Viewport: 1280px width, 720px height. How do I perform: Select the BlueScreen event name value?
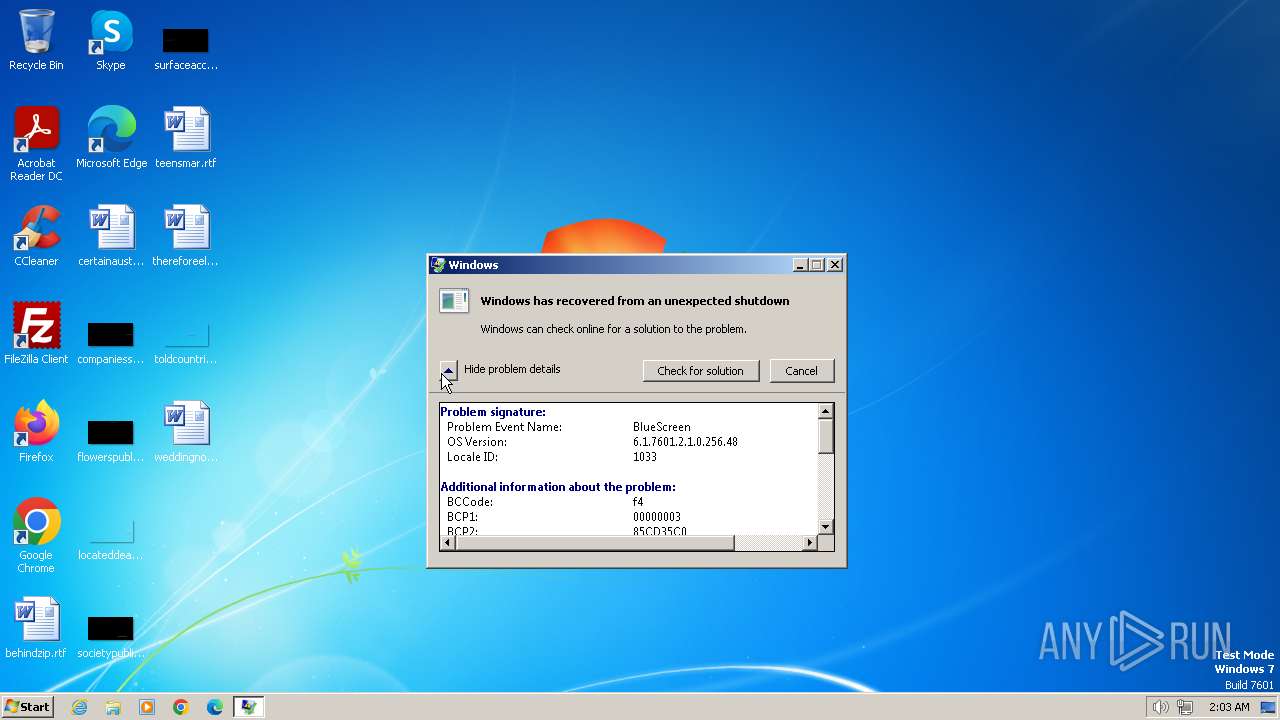(x=661, y=427)
